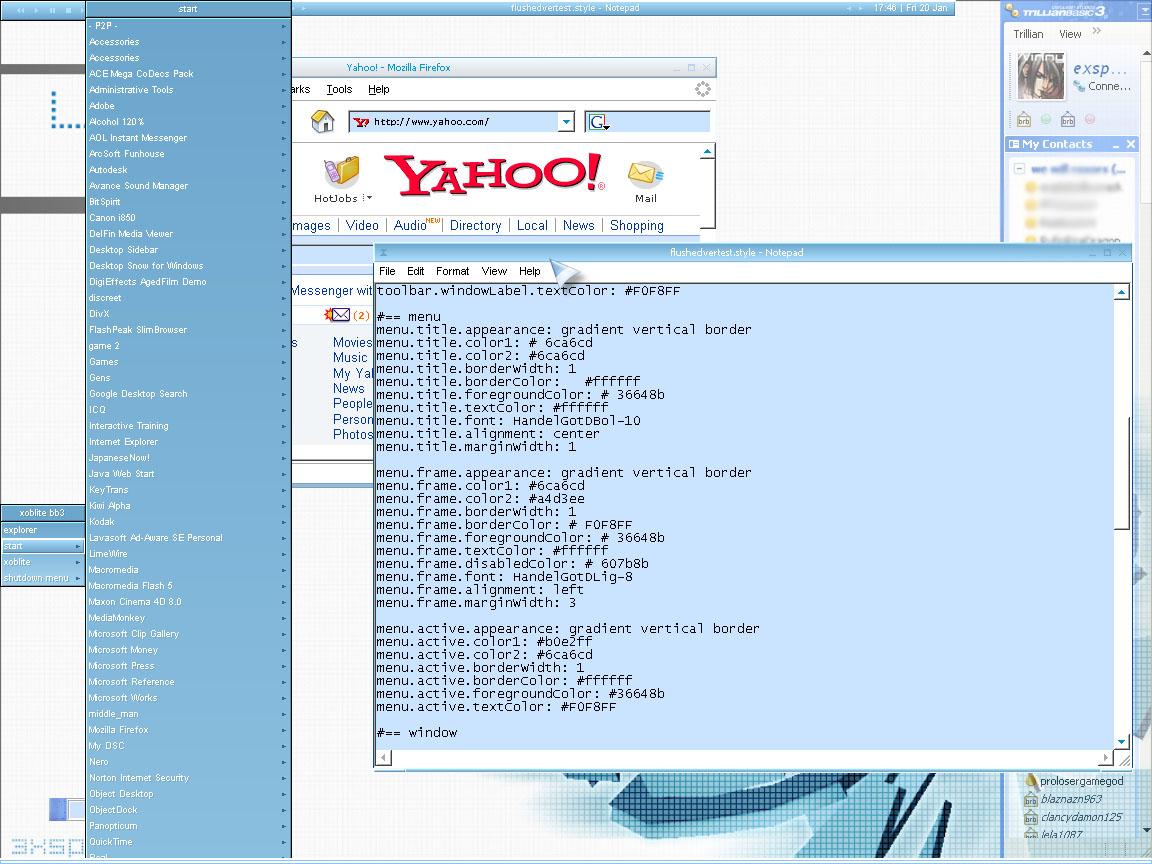Viewport: 1152px width, 864px height.
Task: Click the first brb away status icon
Action: pos(1024,120)
